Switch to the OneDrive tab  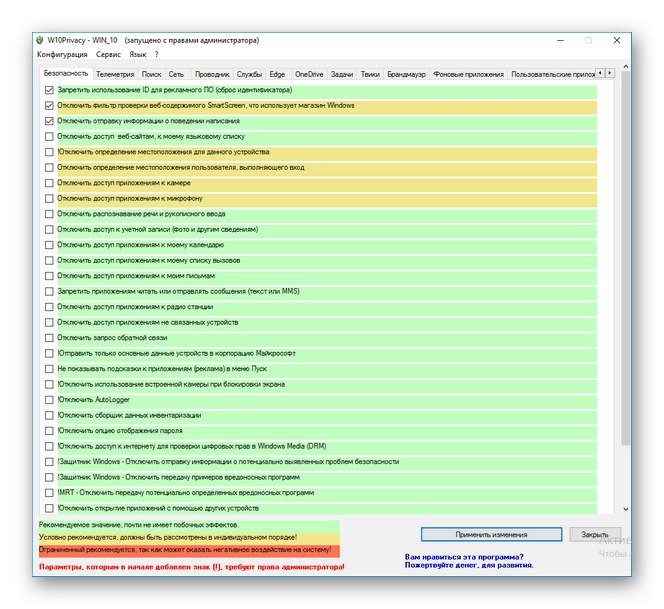coord(309,74)
